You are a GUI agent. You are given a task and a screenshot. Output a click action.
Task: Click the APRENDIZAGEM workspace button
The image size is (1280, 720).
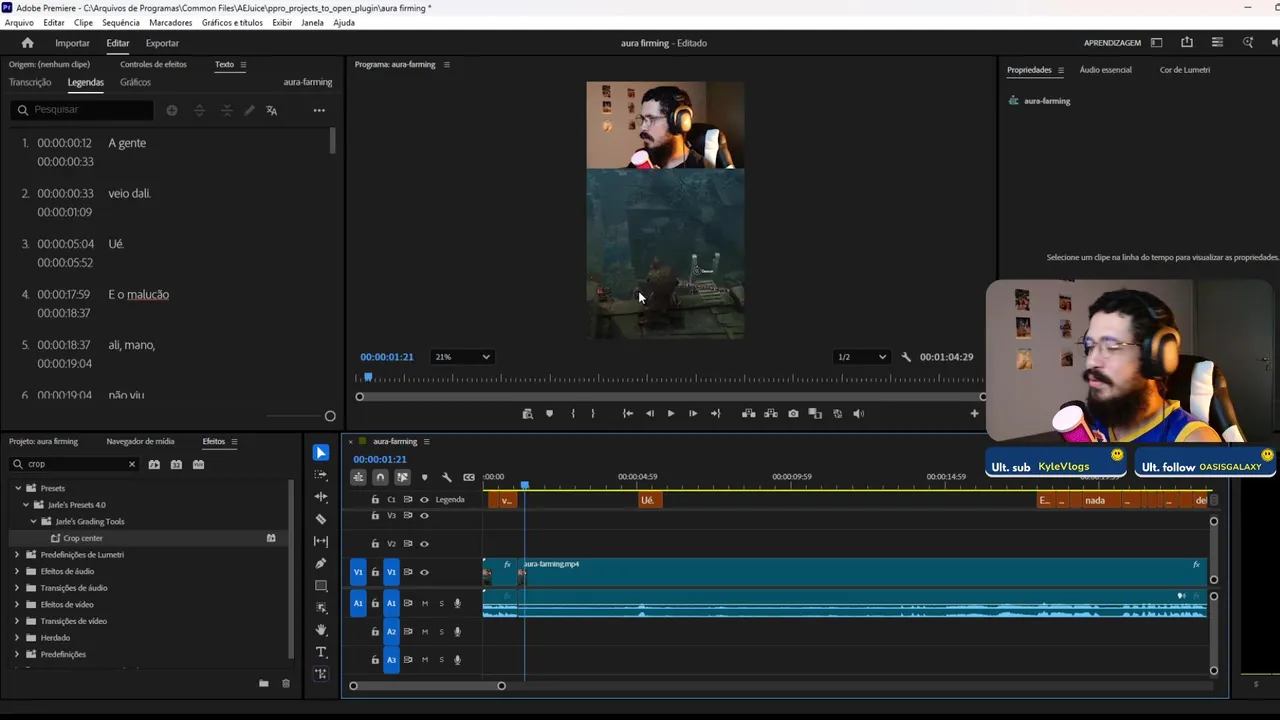(1112, 43)
